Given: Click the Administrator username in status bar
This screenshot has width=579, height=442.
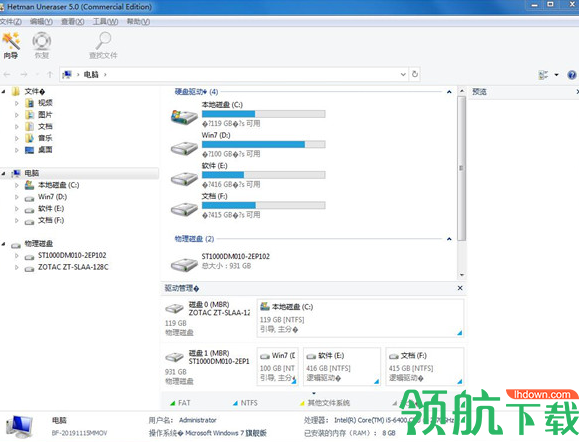Looking at the screenshot, I should (198, 420).
